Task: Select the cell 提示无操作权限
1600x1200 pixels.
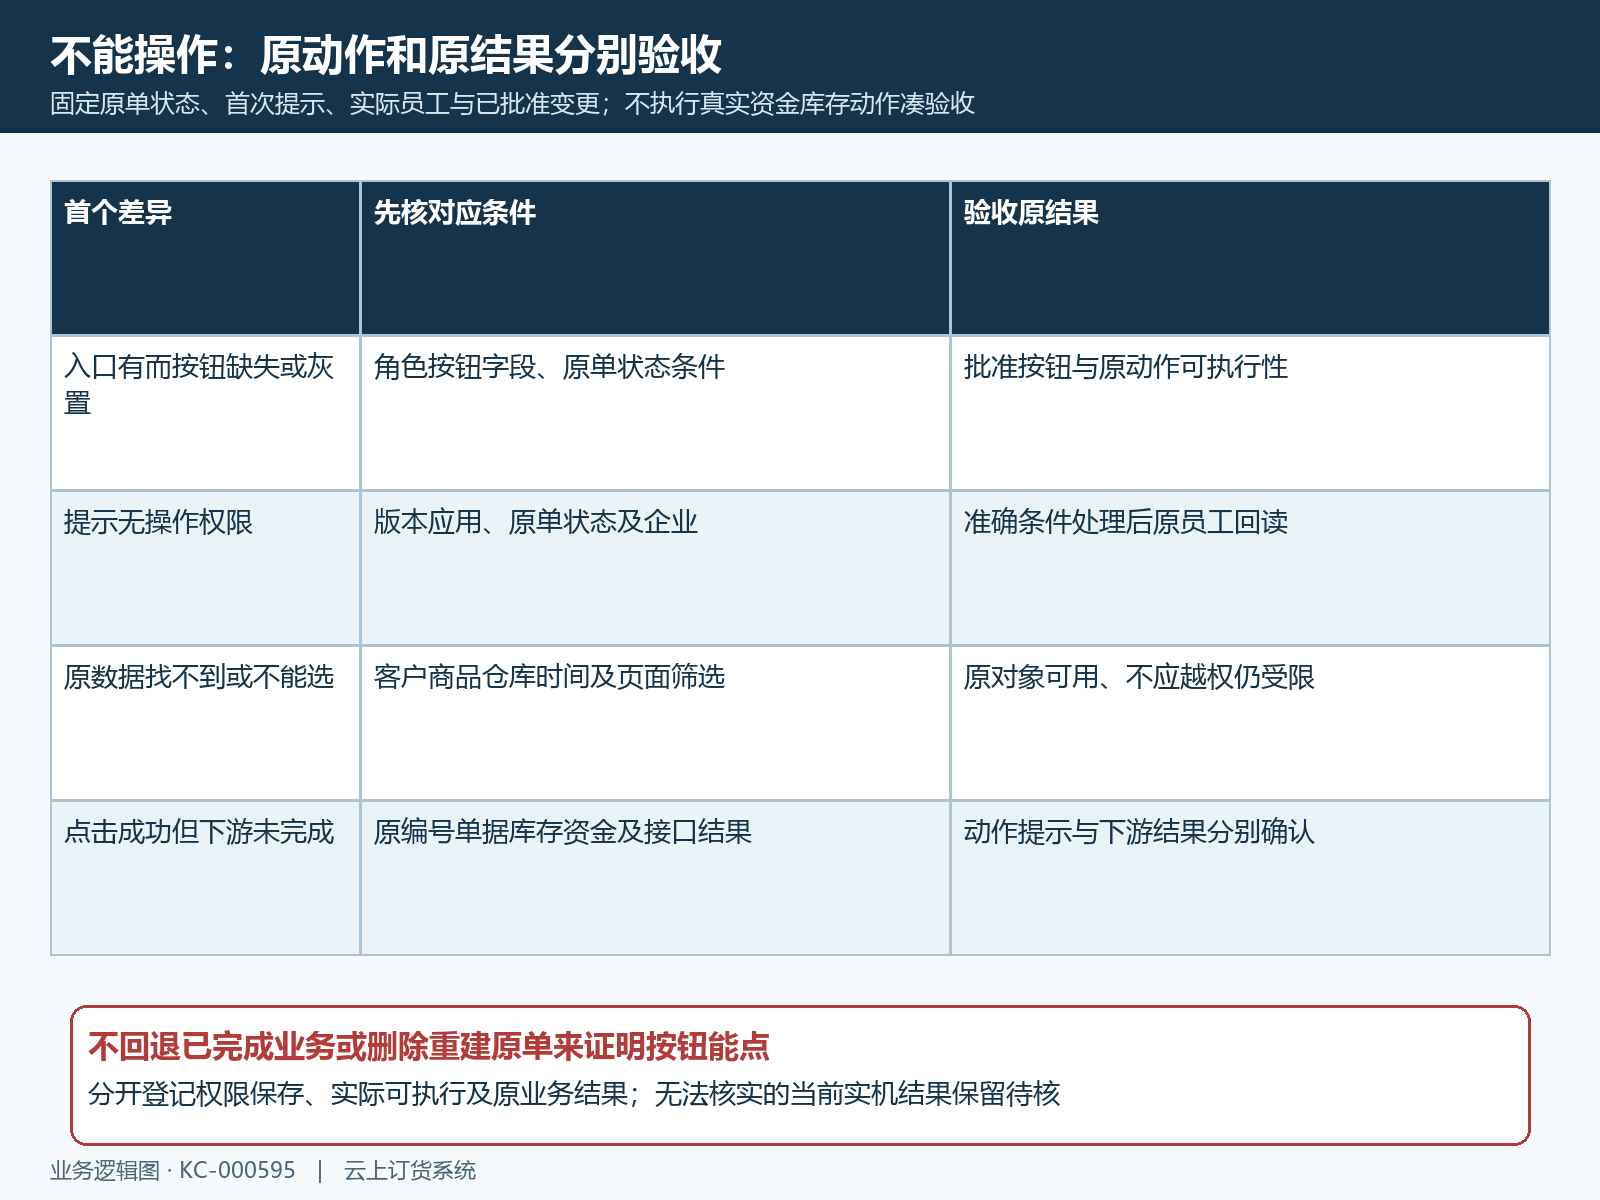Action: (205, 568)
